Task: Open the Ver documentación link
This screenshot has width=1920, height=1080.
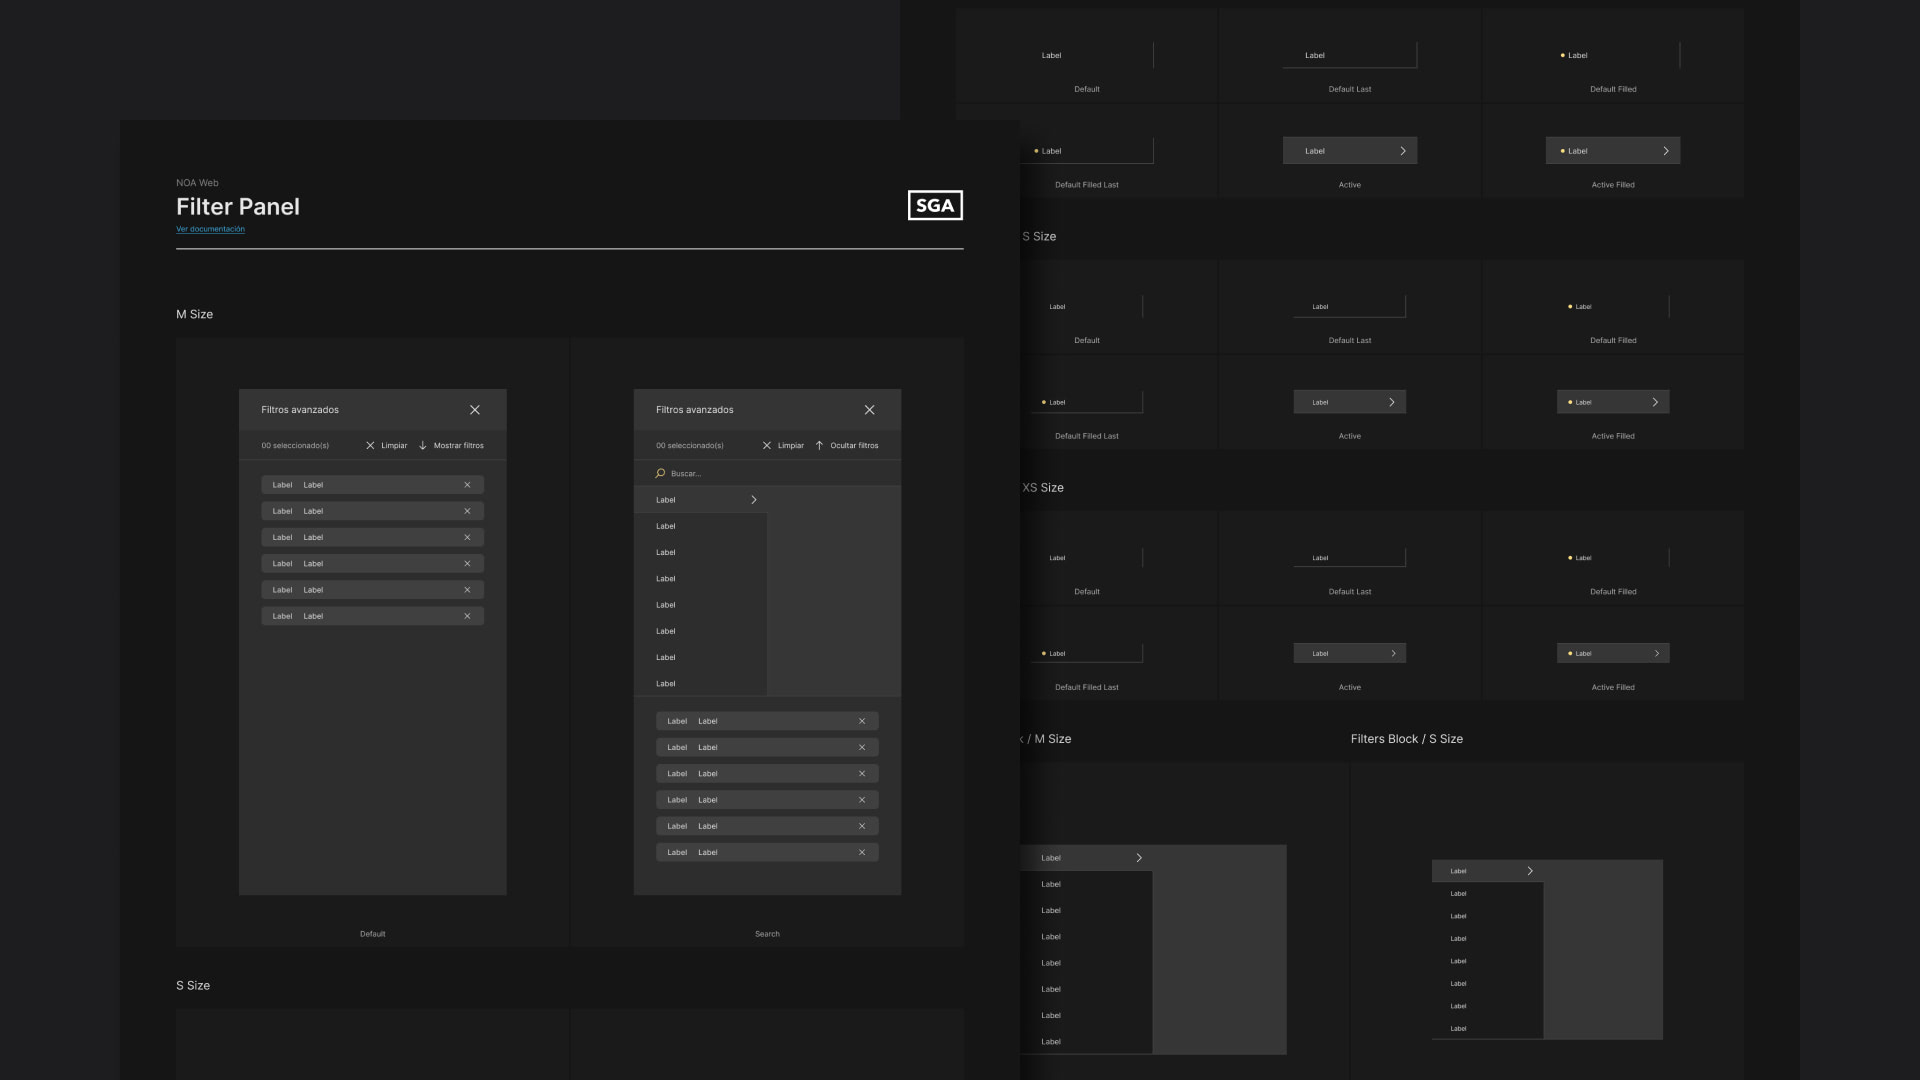Action: click(x=210, y=229)
